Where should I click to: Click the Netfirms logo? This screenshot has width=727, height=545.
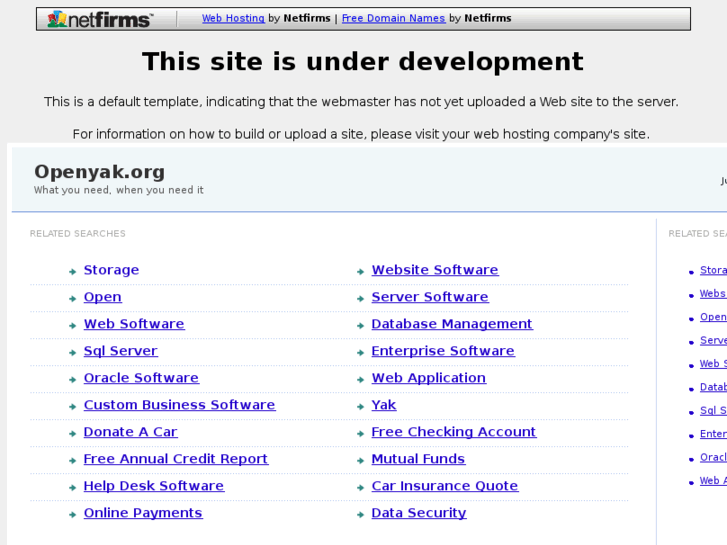tap(100, 19)
